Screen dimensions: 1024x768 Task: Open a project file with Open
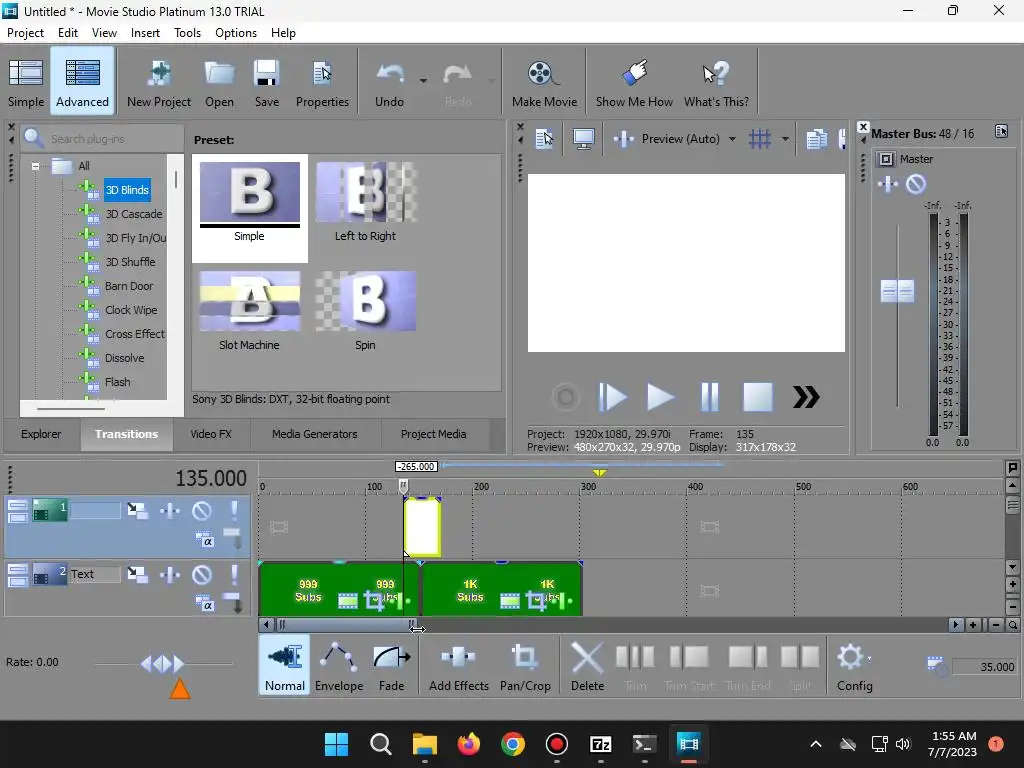tap(219, 83)
